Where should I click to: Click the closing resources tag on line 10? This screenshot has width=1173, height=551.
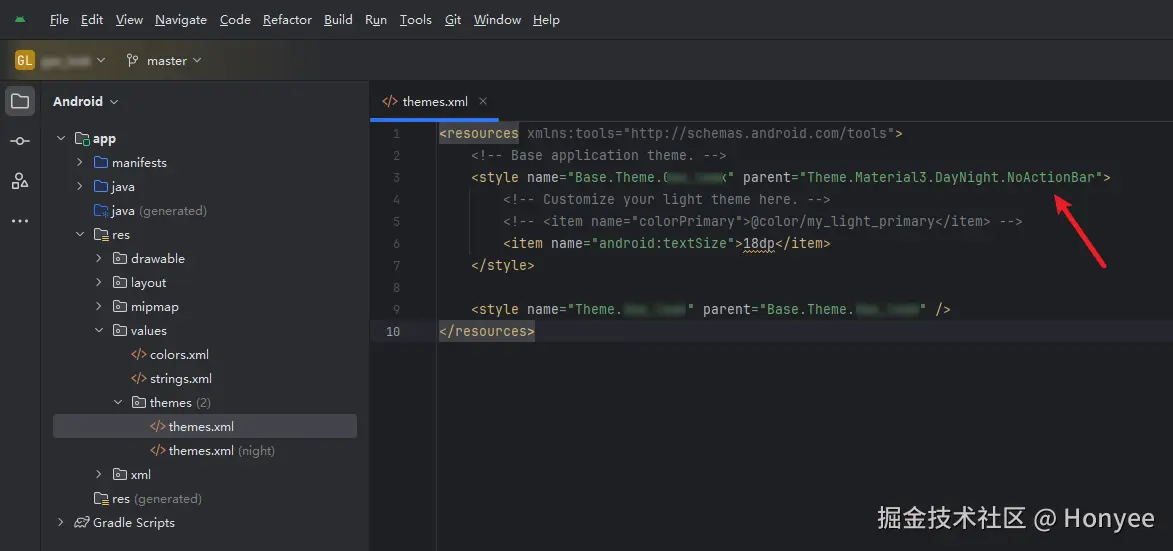(x=487, y=331)
